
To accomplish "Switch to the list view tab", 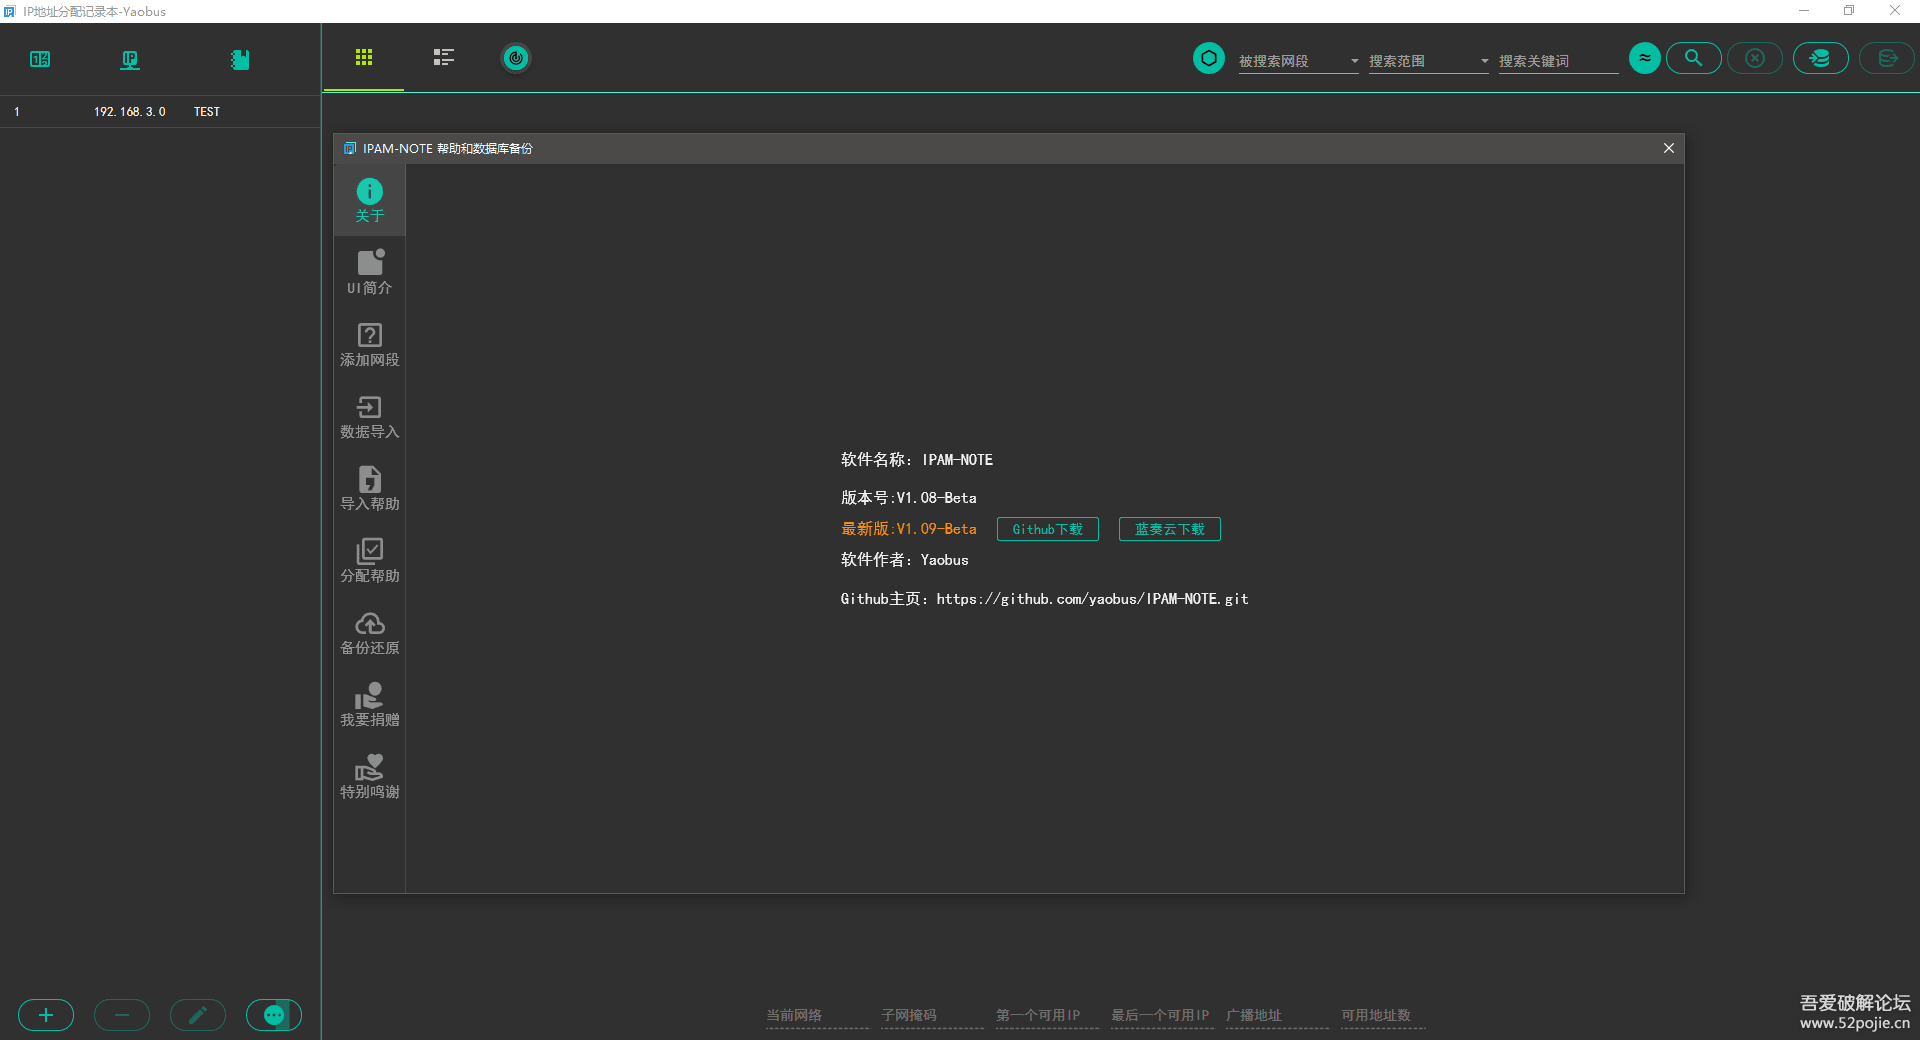I will coord(443,58).
